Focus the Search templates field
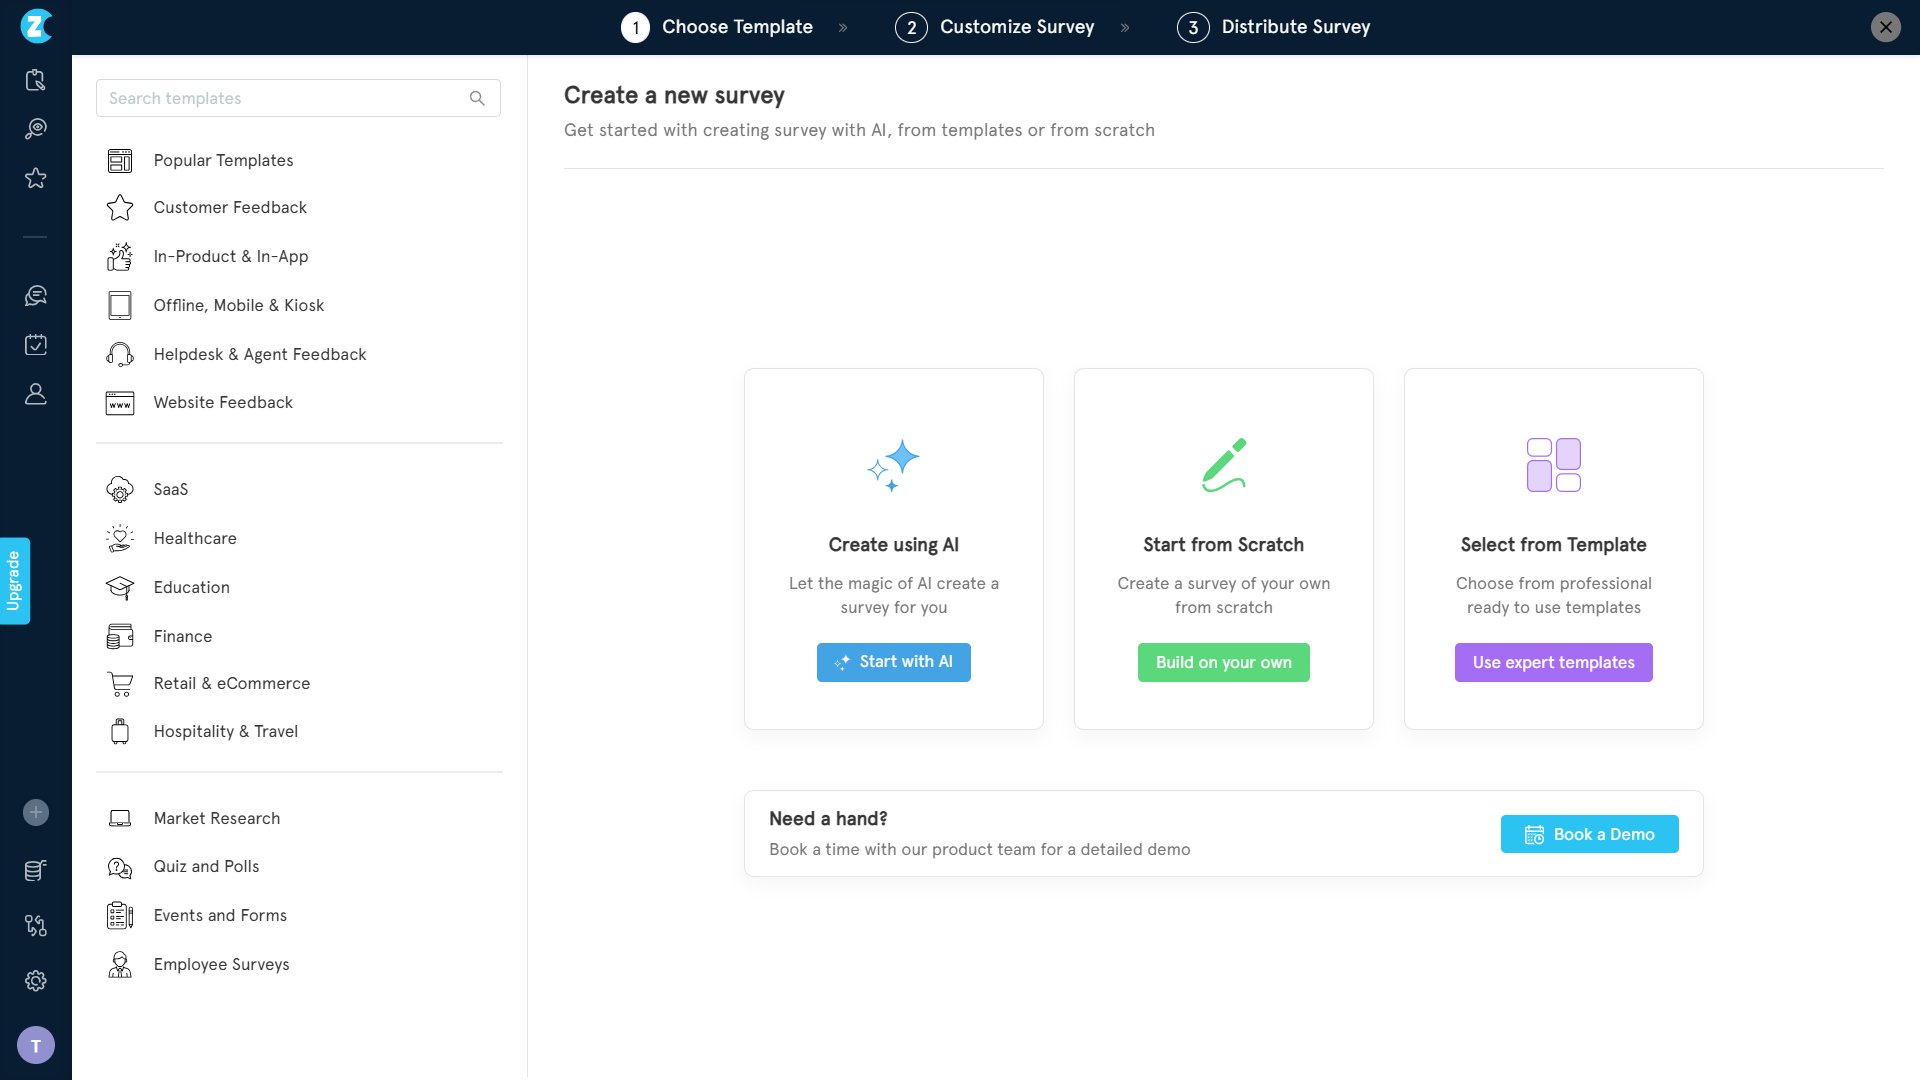Viewport: 1920px width, 1080px height. click(298, 98)
